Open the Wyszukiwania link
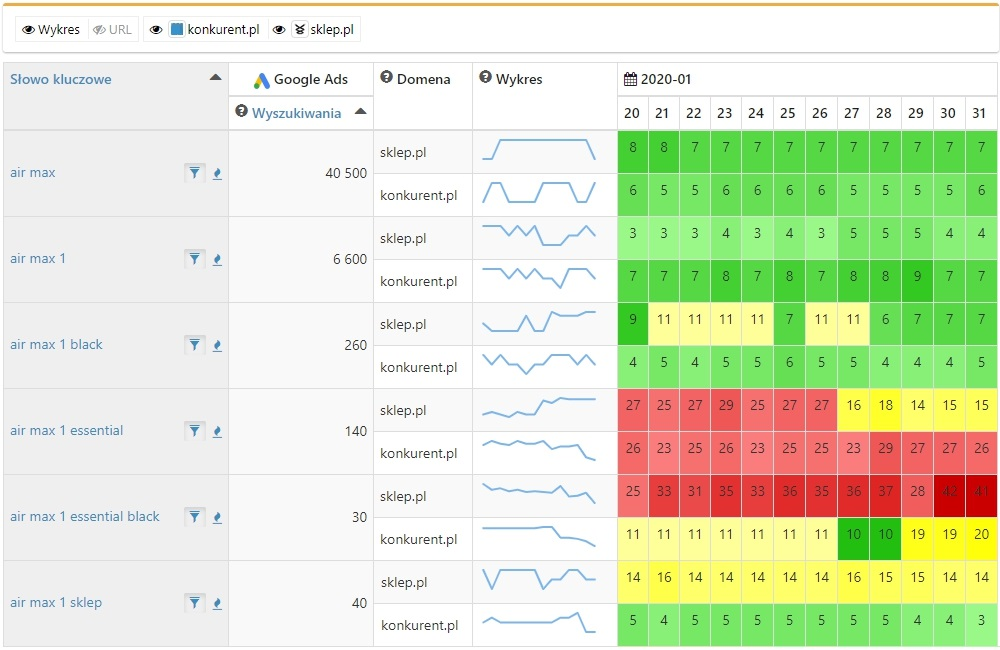The image size is (1000, 650). click(x=296, y=113)
